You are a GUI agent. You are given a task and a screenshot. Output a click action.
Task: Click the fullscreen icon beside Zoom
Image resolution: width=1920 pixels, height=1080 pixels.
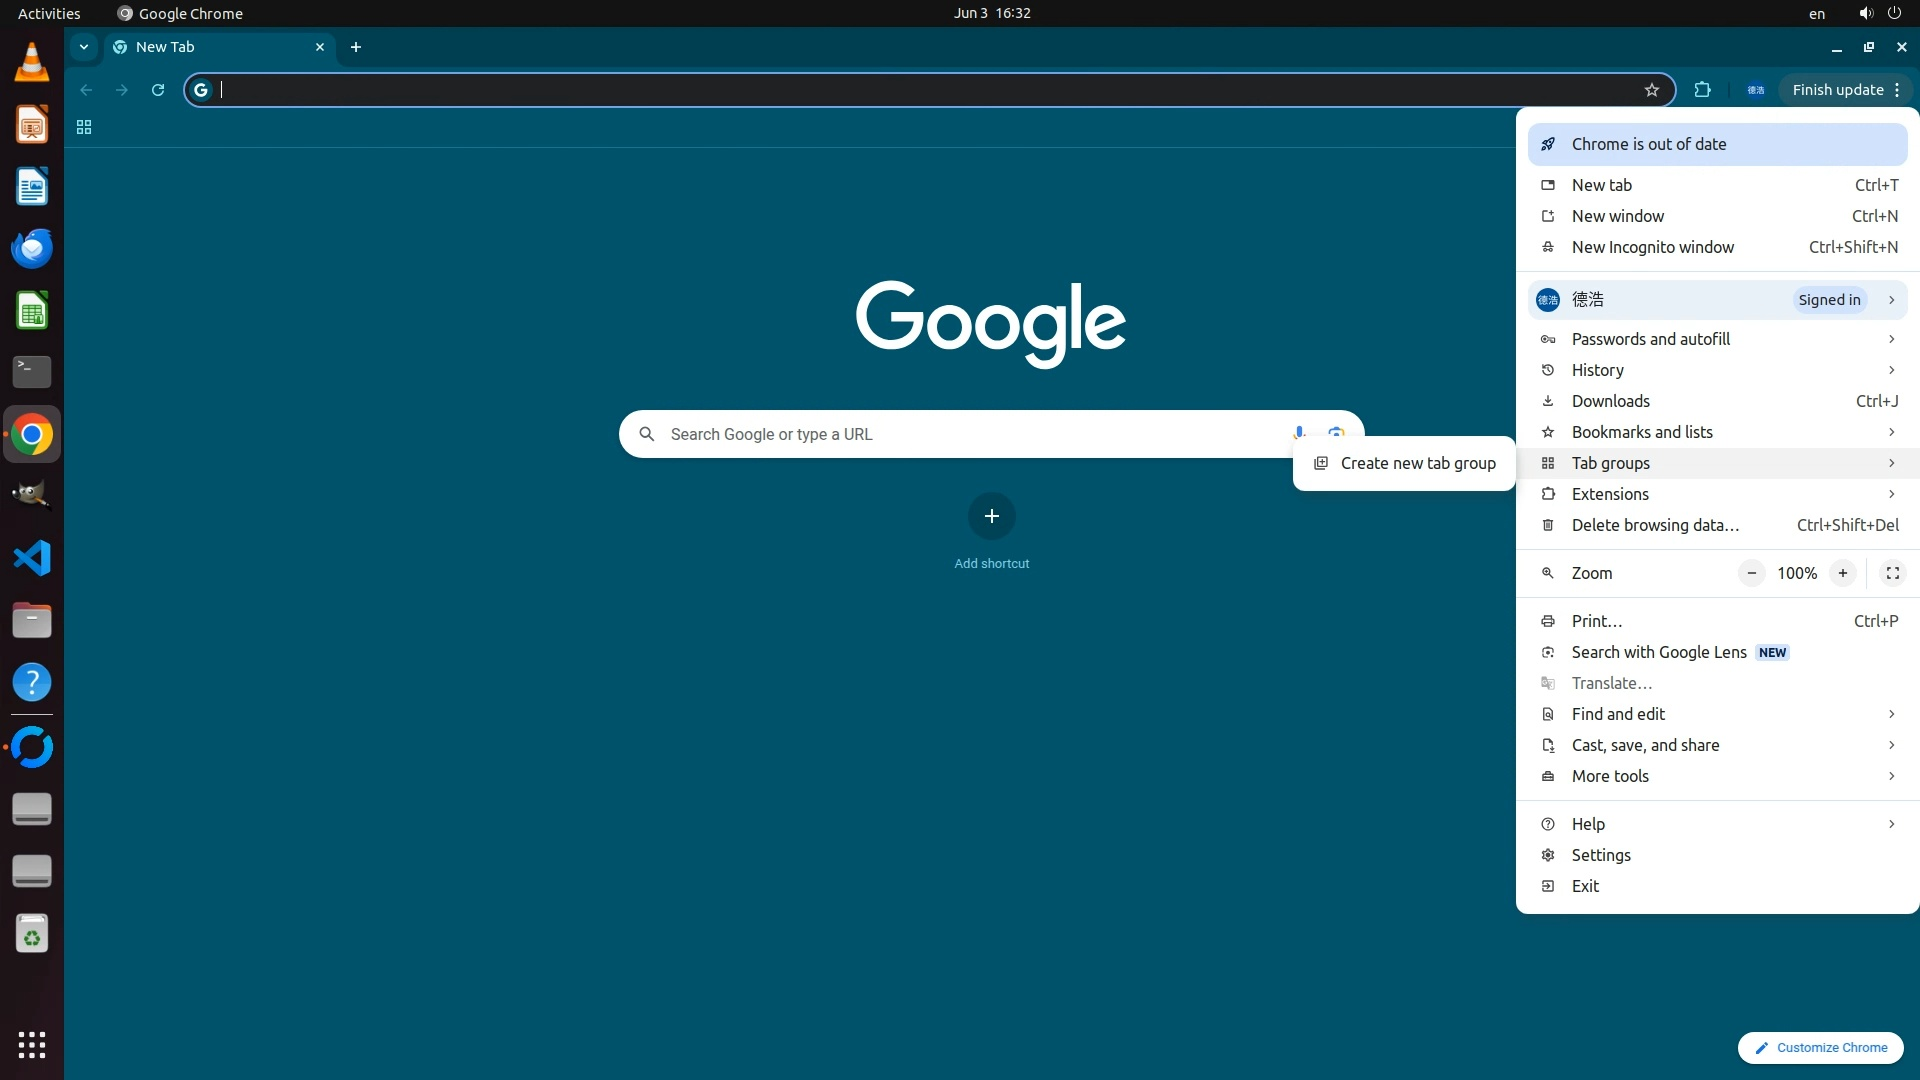(x=1892, y=573)
